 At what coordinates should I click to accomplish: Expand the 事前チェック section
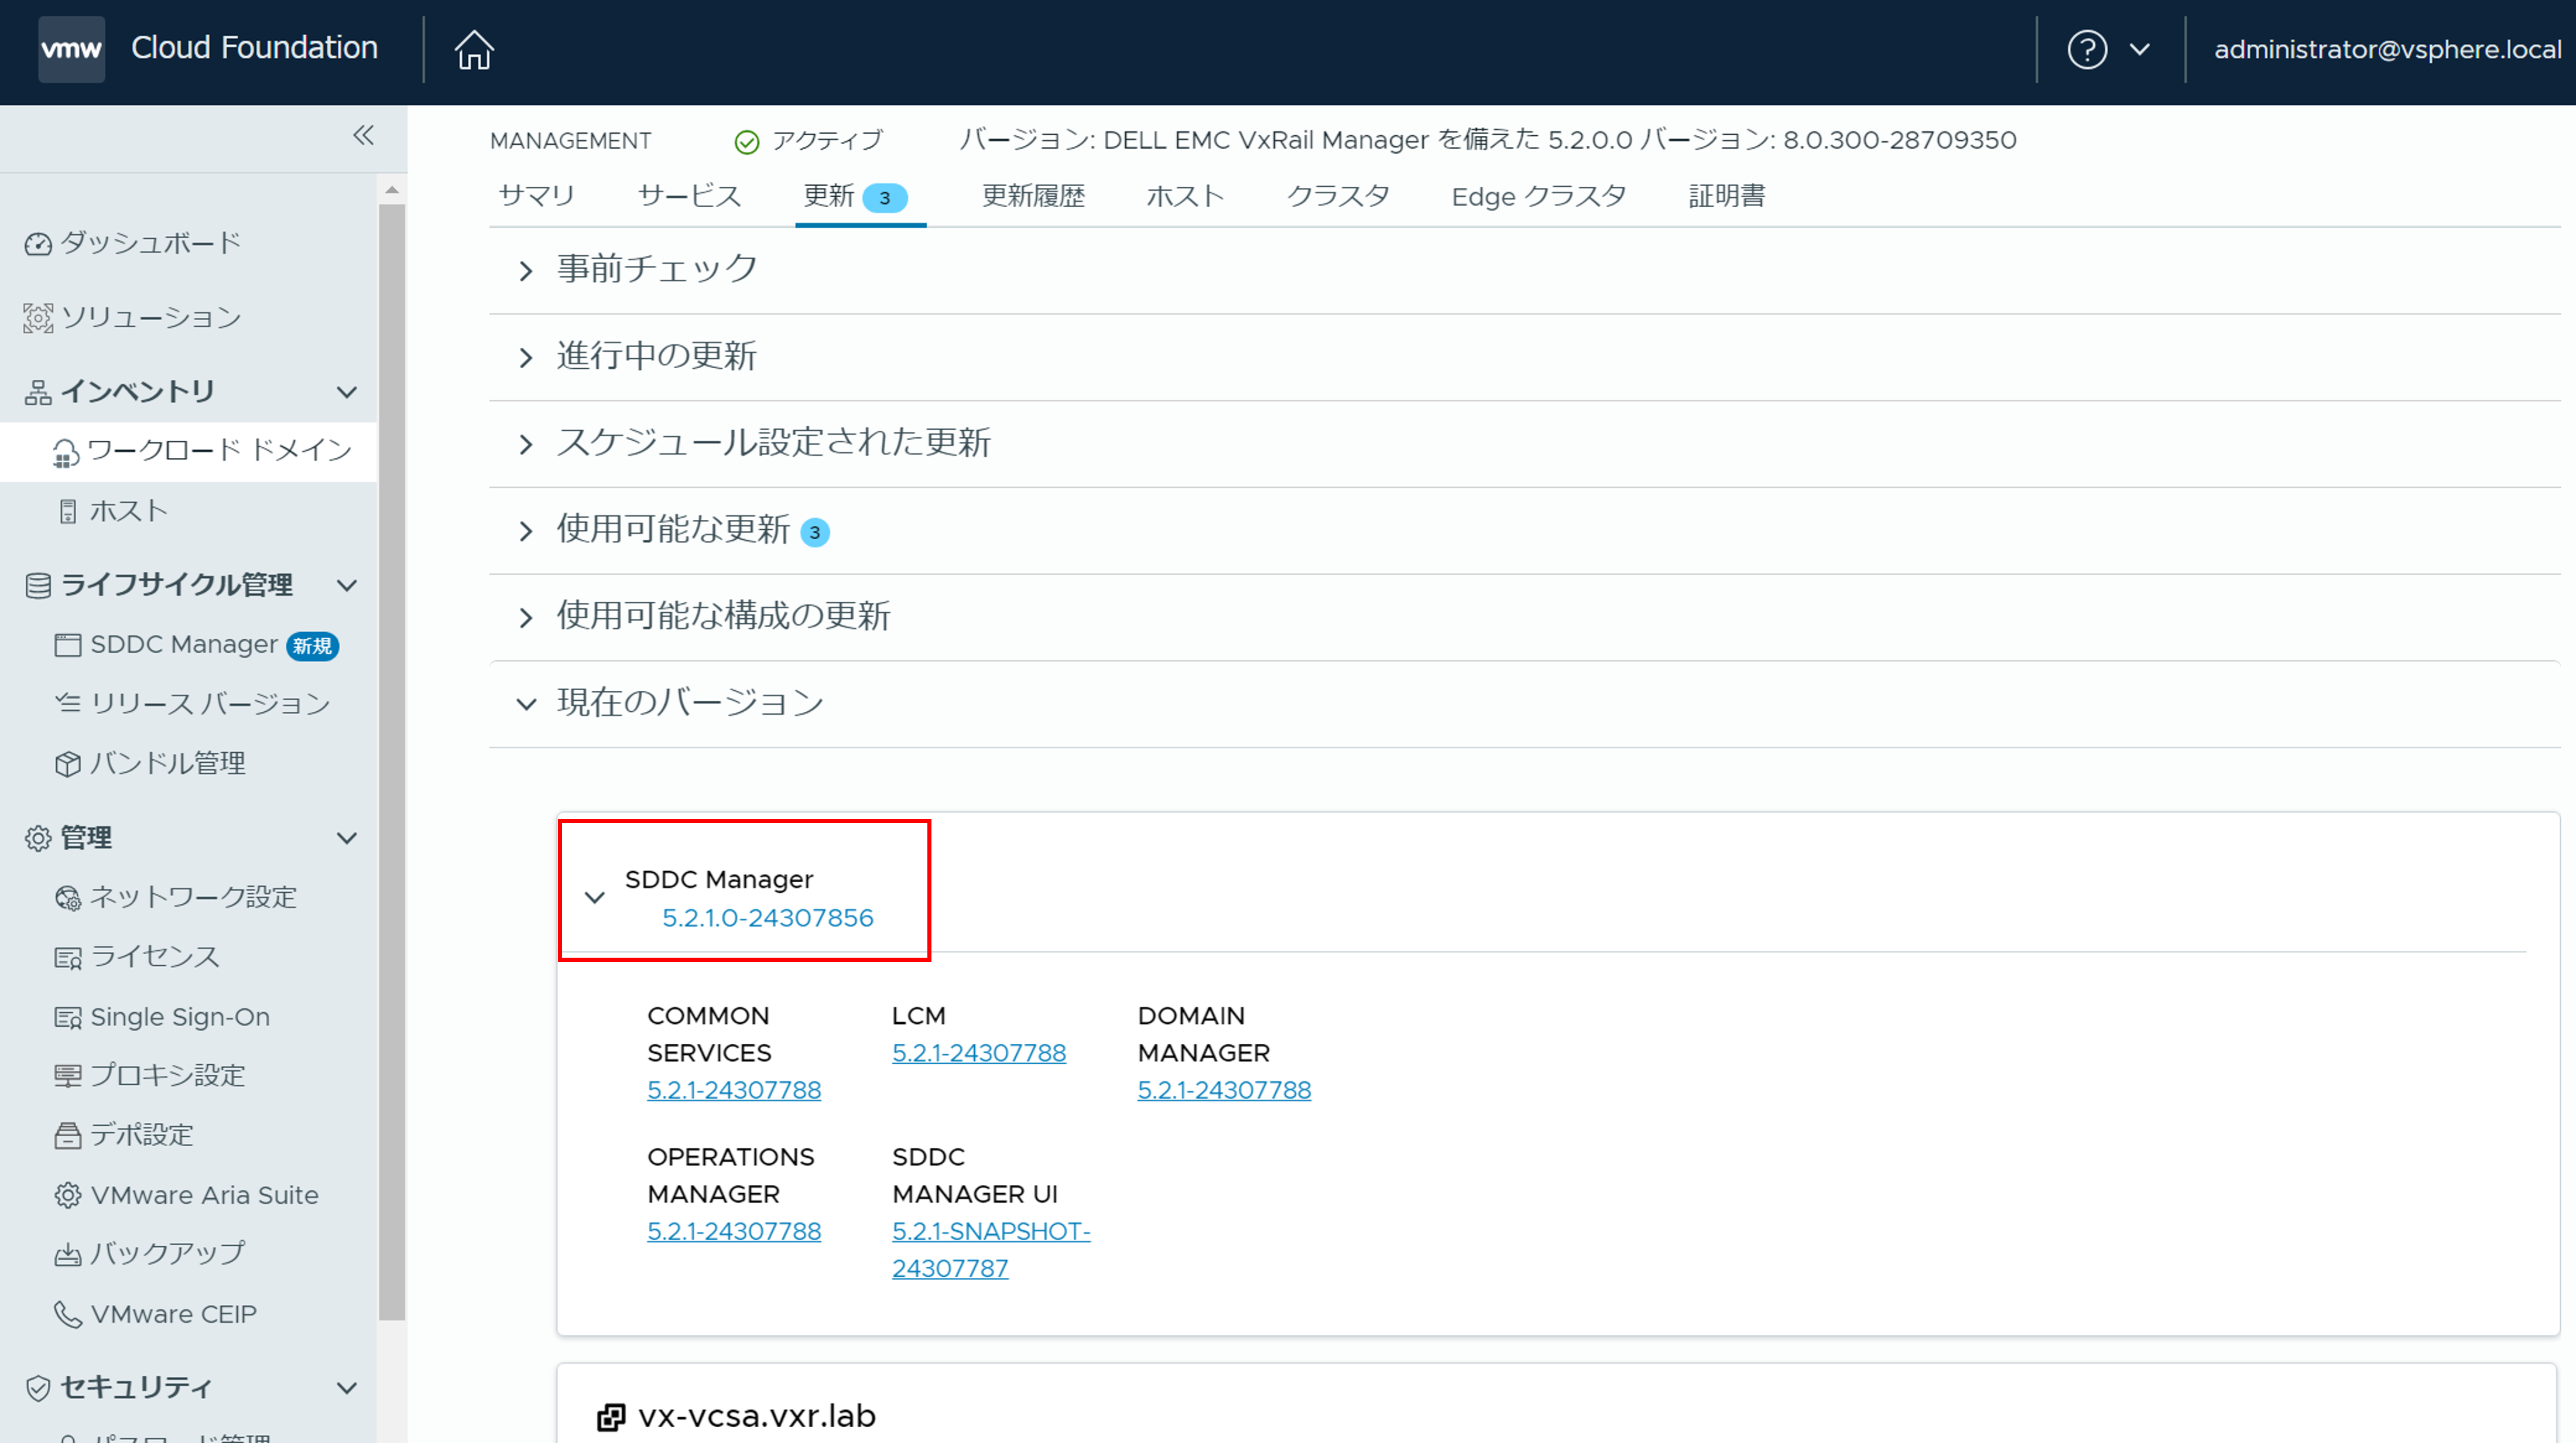pyautogui.click(x=526, y=271)
